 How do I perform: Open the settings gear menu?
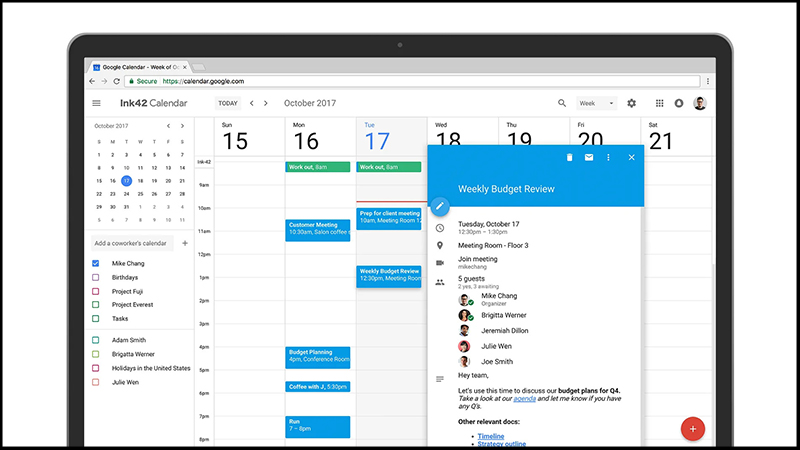point(632,103)
